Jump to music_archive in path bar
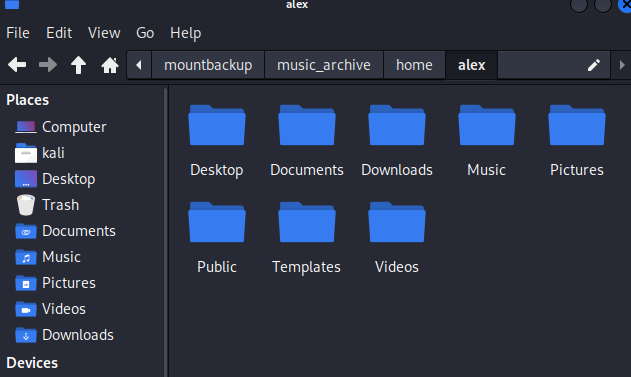Viewport: 631px width, 377px height. (x=324, y=65)
